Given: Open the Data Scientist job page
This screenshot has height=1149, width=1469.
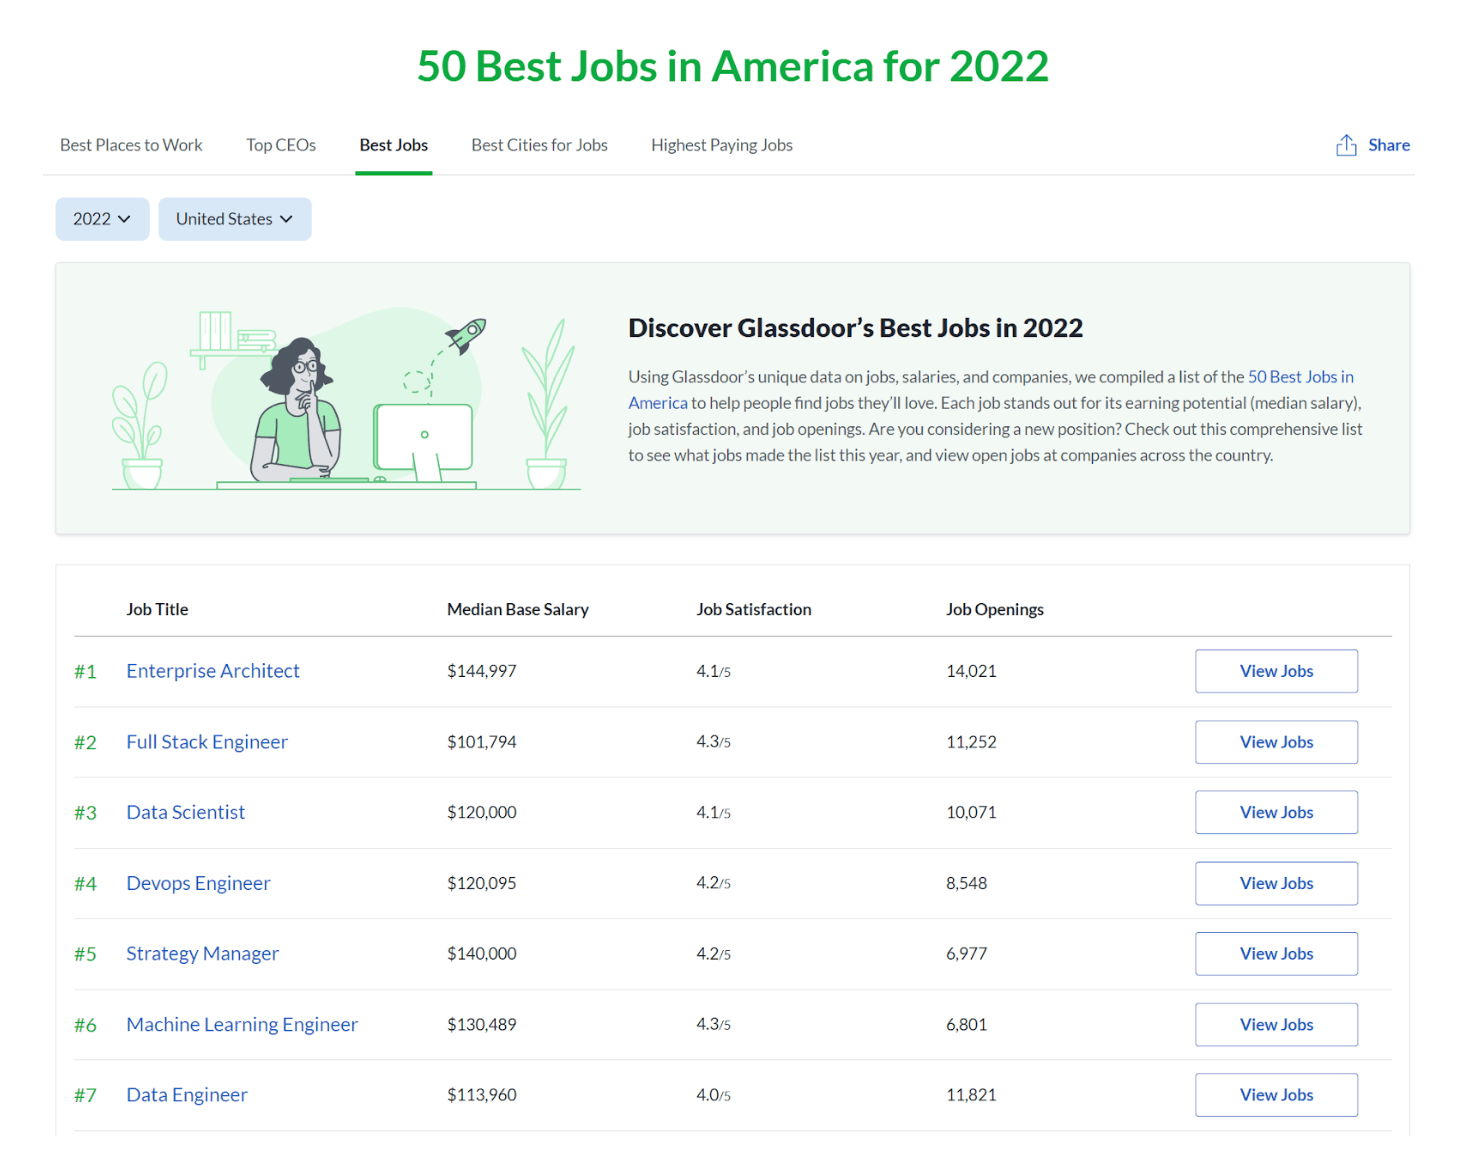Looking at the screenshot, I should coord(185,812).
